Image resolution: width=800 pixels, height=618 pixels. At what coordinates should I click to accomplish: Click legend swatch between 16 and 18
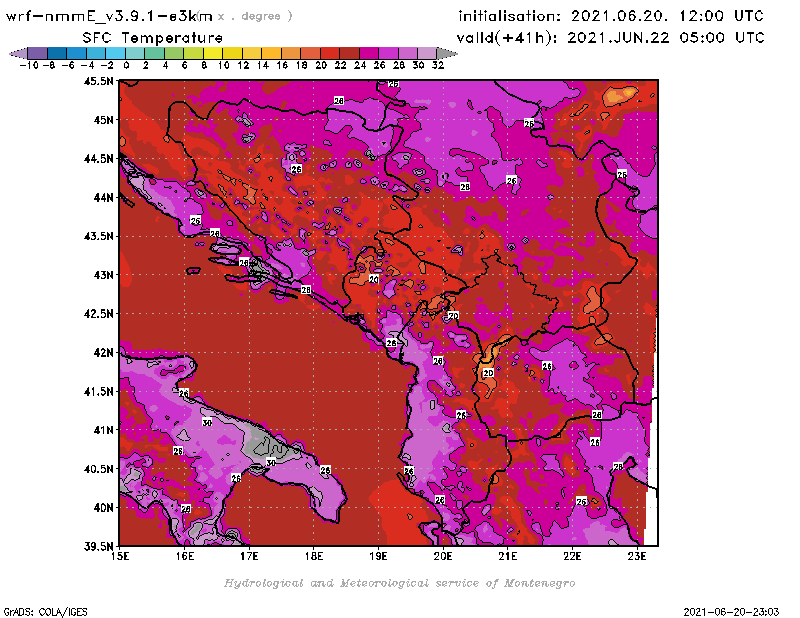pyautogui.click(x=291, y=53)
